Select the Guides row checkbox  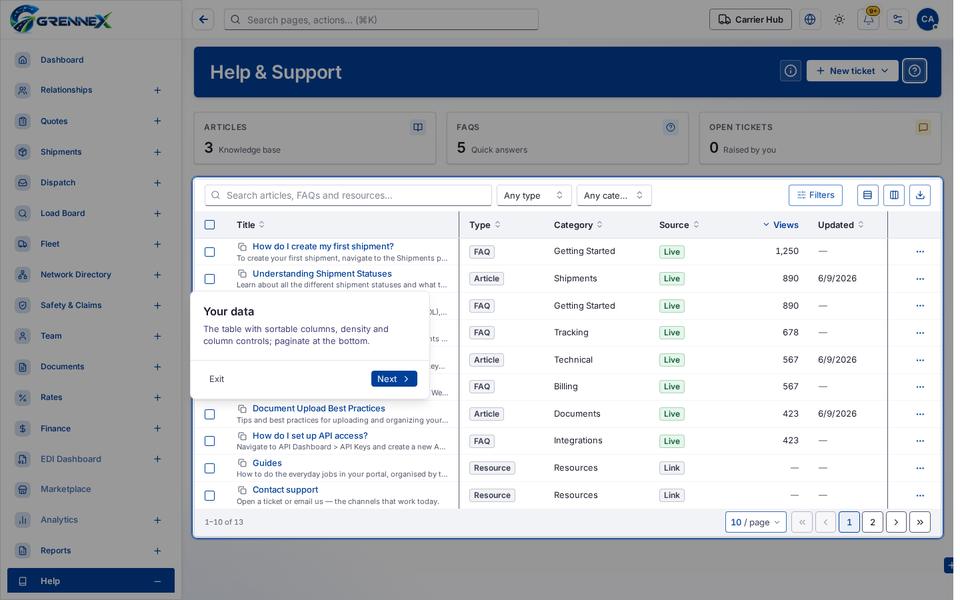click(209, 468)
